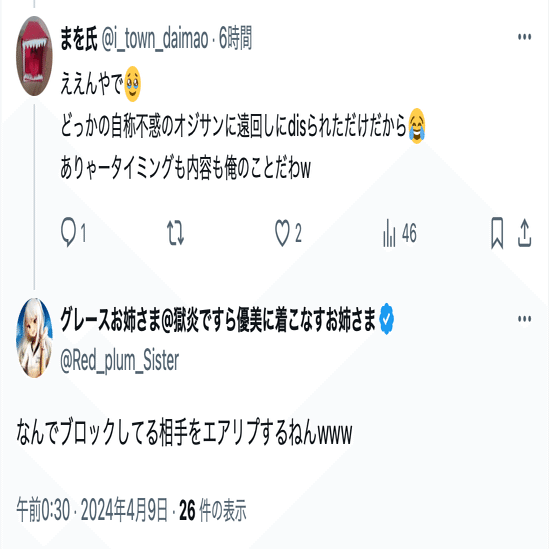Visit profile via the まを氏 display name
Image resolution: width=549 pixels, height=549 pixels.
coord(78,38)
